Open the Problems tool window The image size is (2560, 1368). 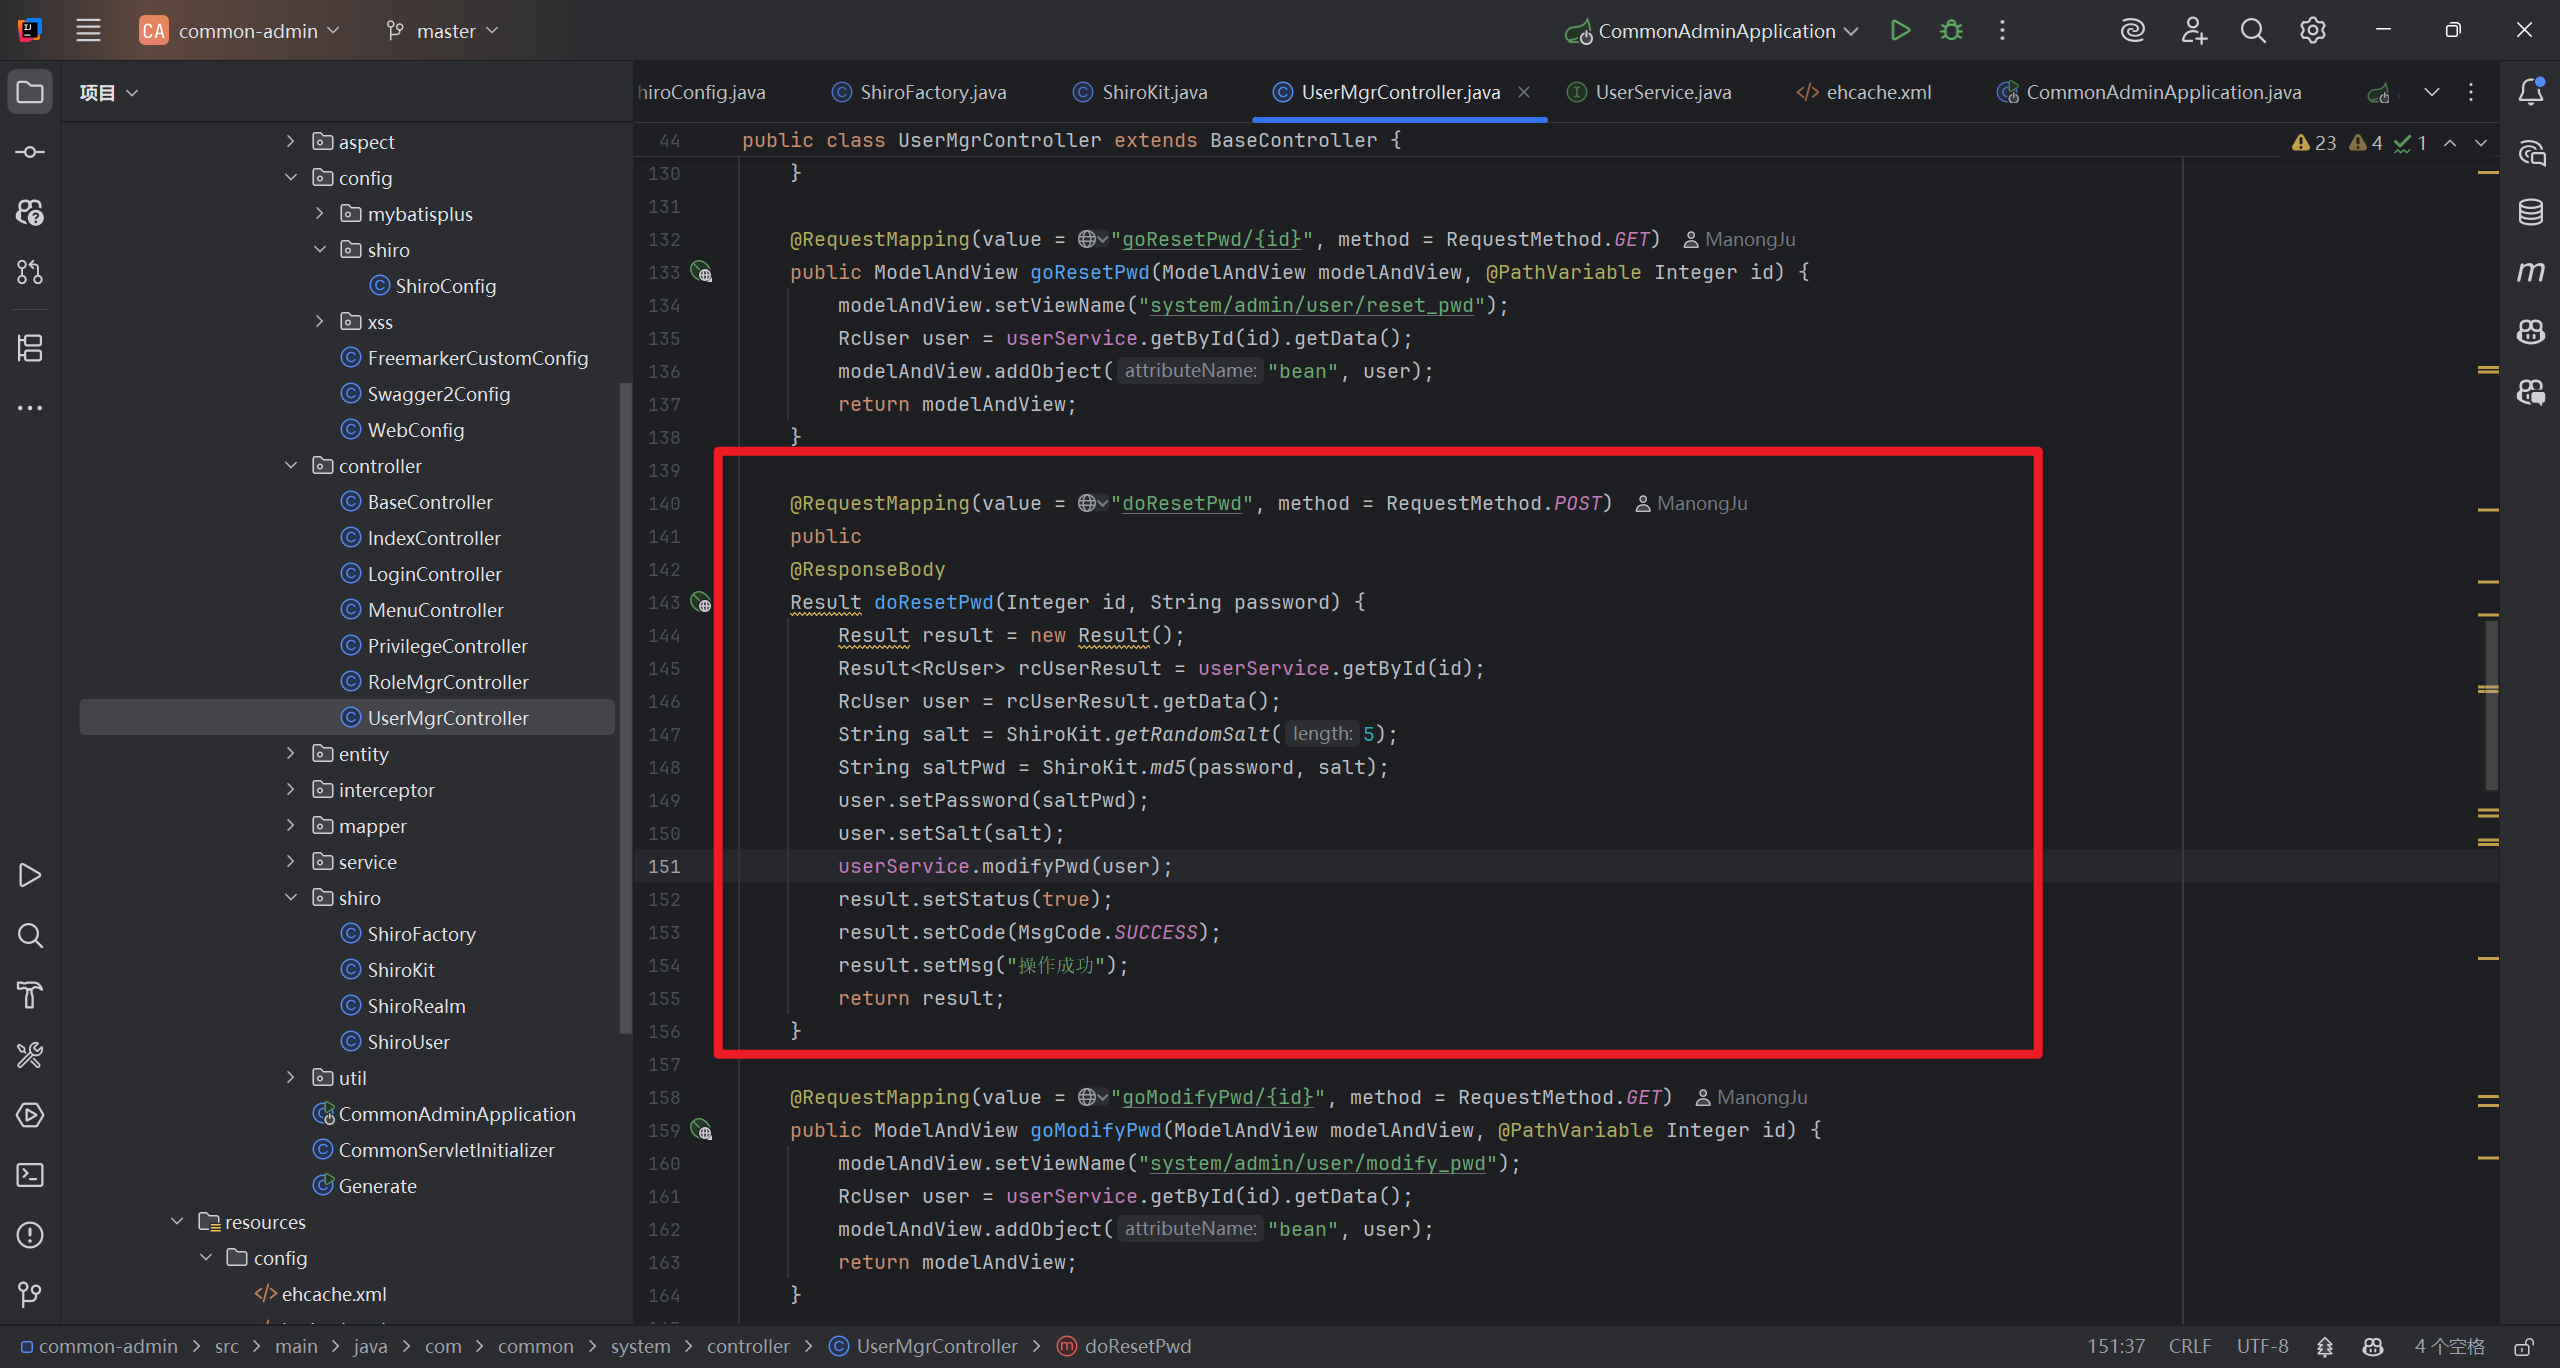[x=30, y=1235]
